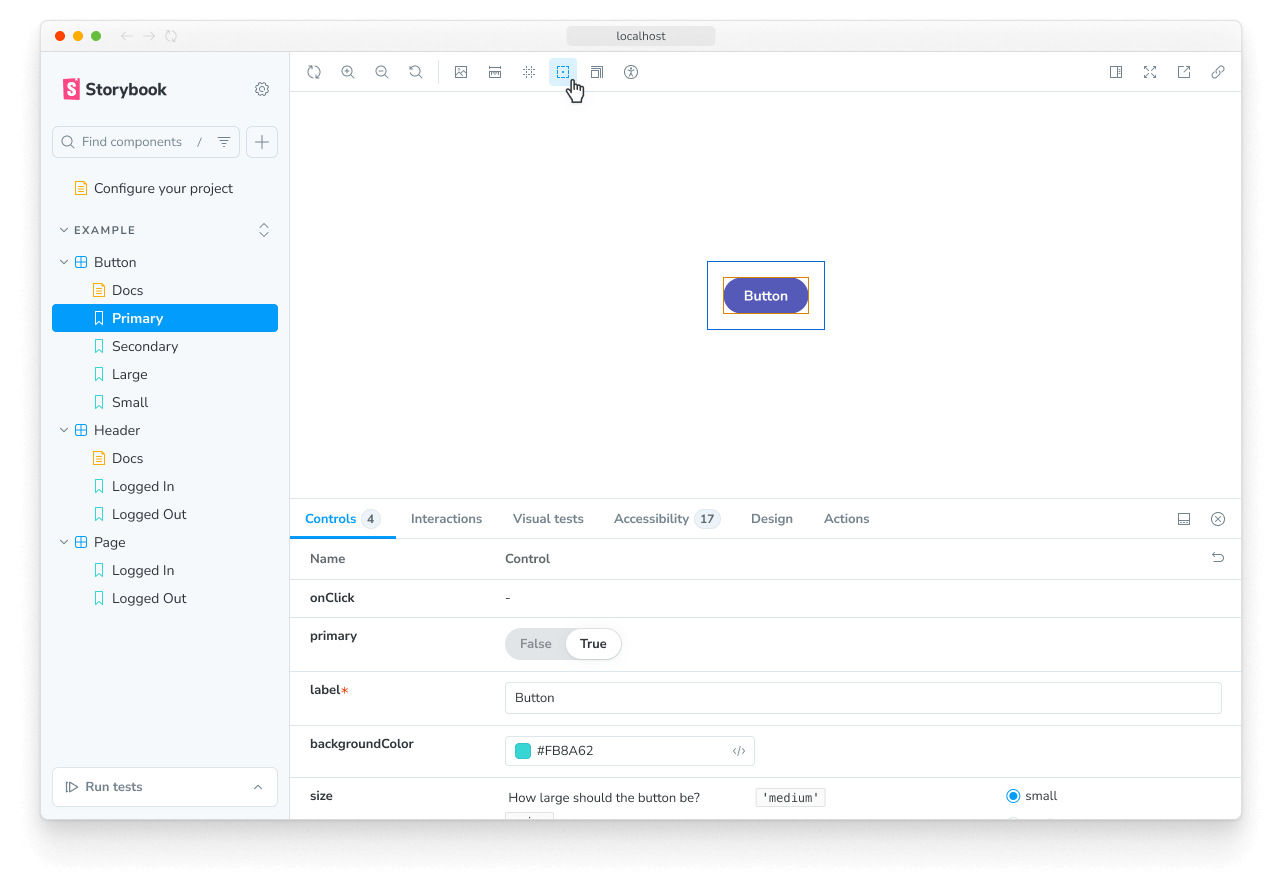Select the Zoom in tool
The width and height of the screenshot is (1282, 890).
pyautogui.click(x=347, y=71)
